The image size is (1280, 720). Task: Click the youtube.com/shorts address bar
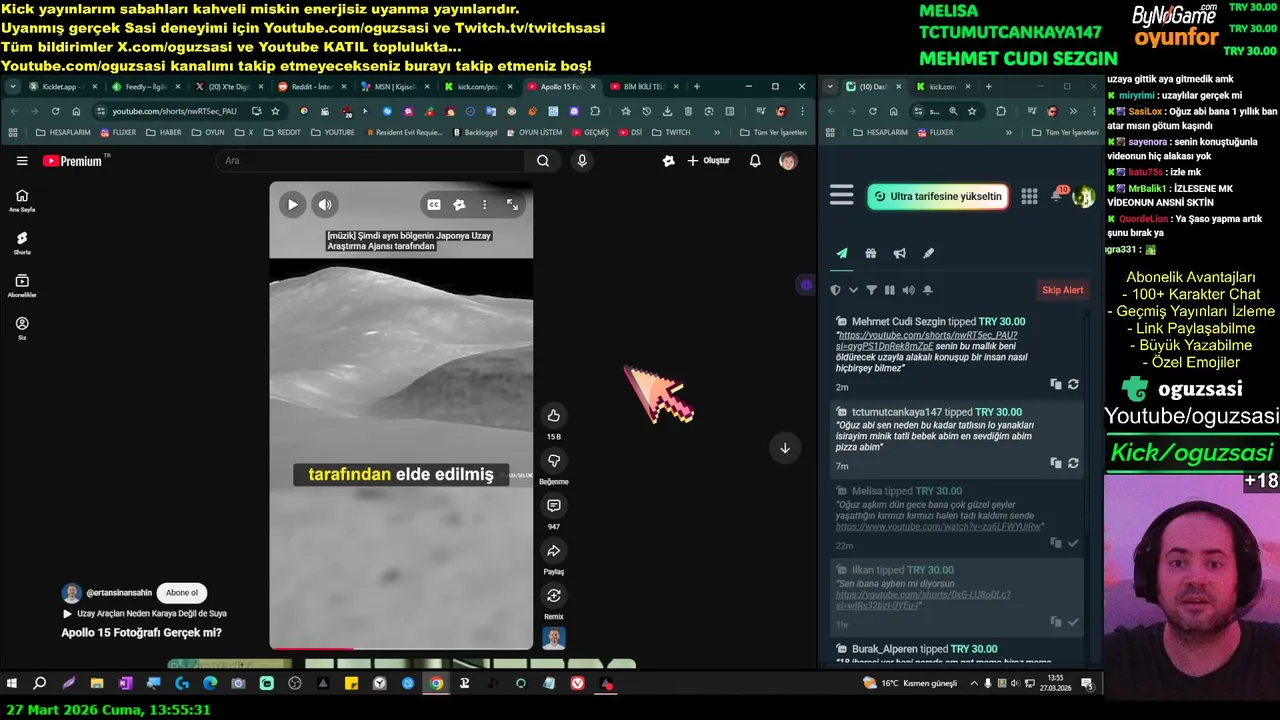(x=175, y=111)
